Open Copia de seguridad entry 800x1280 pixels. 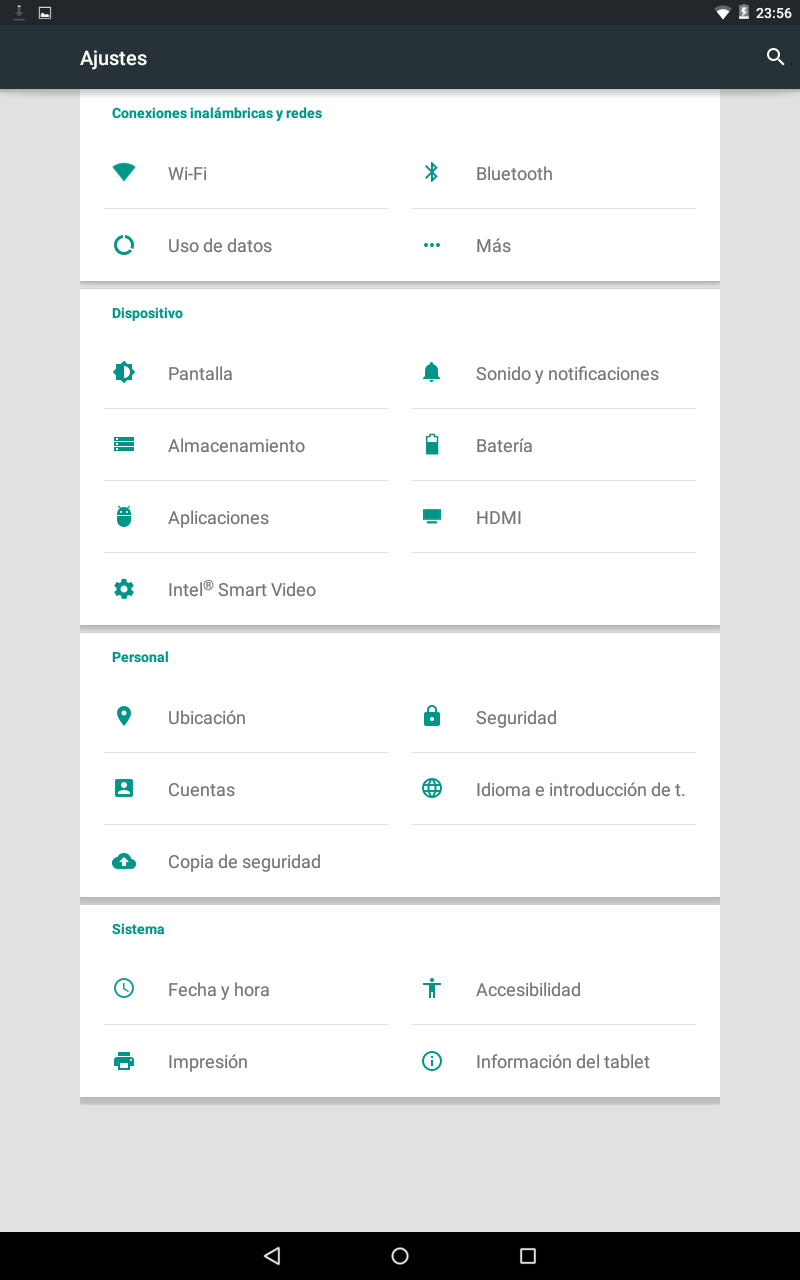pos(246,861)
